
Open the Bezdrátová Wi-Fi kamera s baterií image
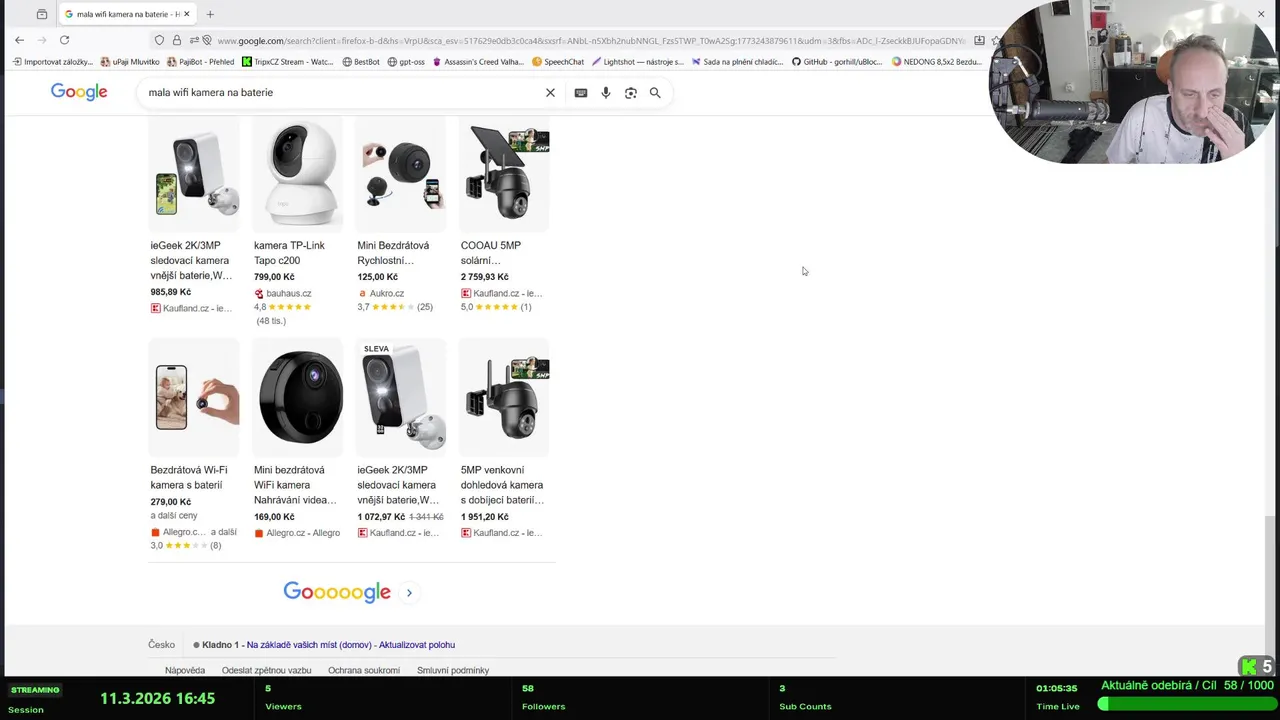(194, 397)
